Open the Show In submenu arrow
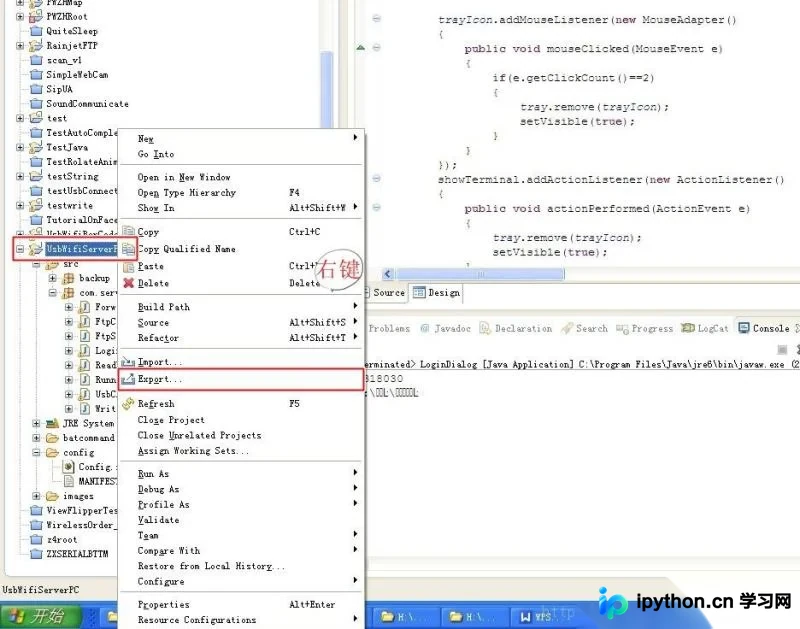The width and height of the screenshot is (800, 629). click(x=355, y=207)
